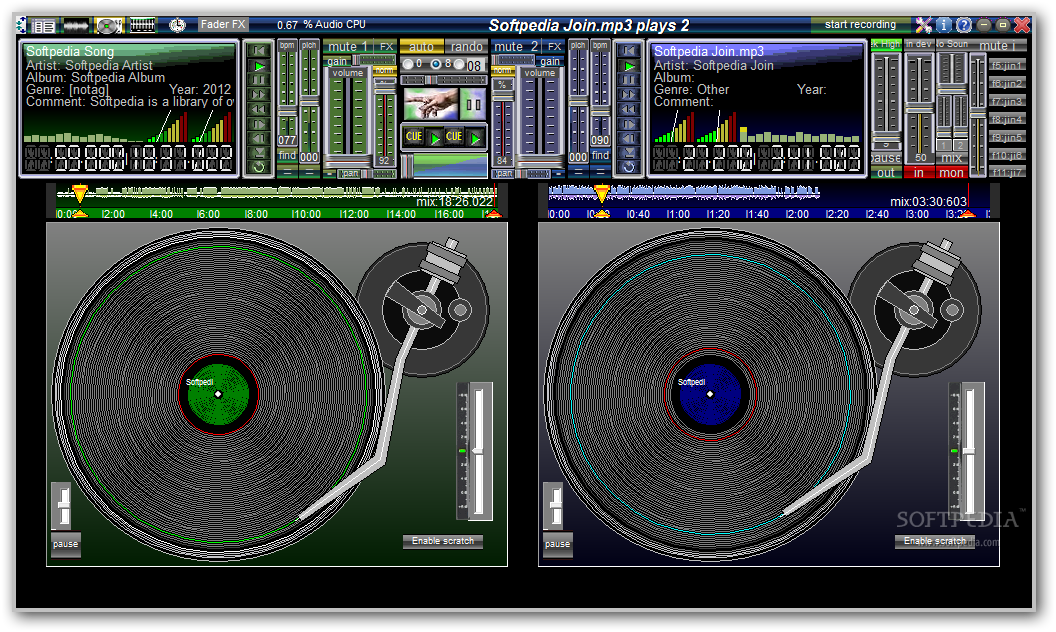Toggle mute 1
Image resolution: width=1056 pixels, height=632 pixels.
(348, 46)
